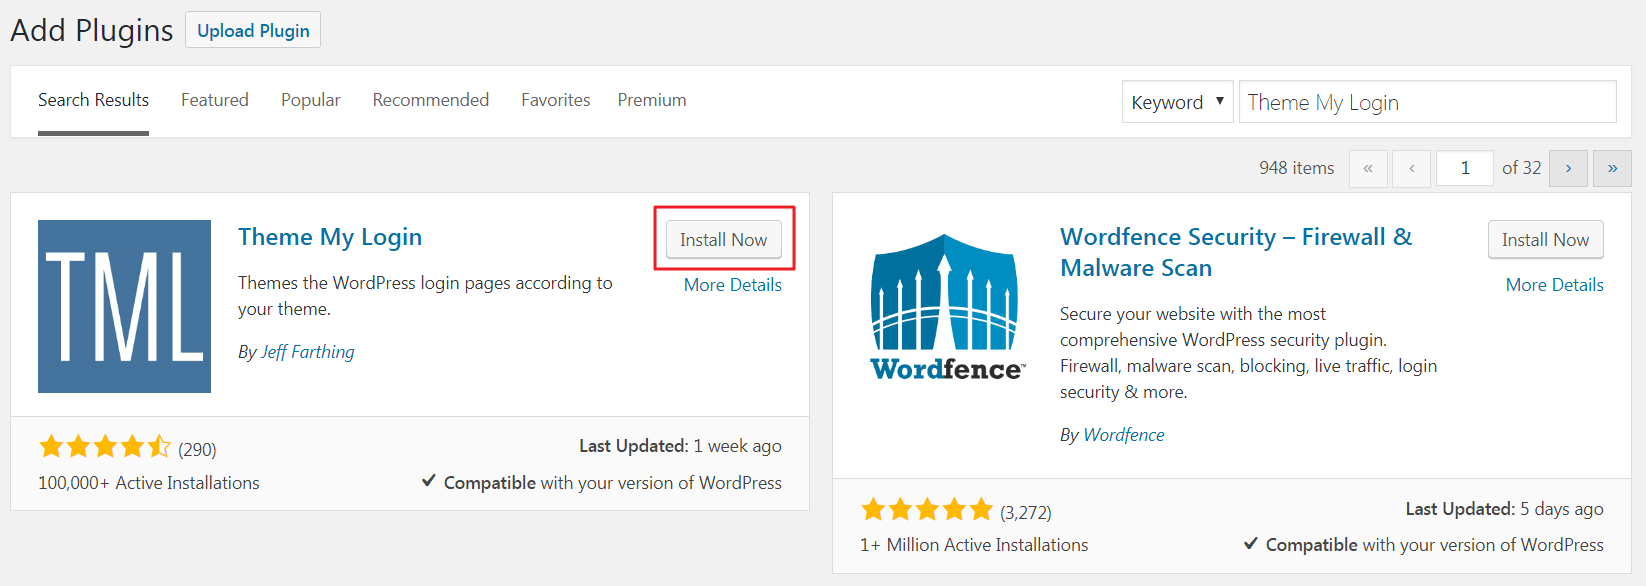Switch to the Featured tab
The width and height of the screenshot is (1646, 586).
(215, 100)
